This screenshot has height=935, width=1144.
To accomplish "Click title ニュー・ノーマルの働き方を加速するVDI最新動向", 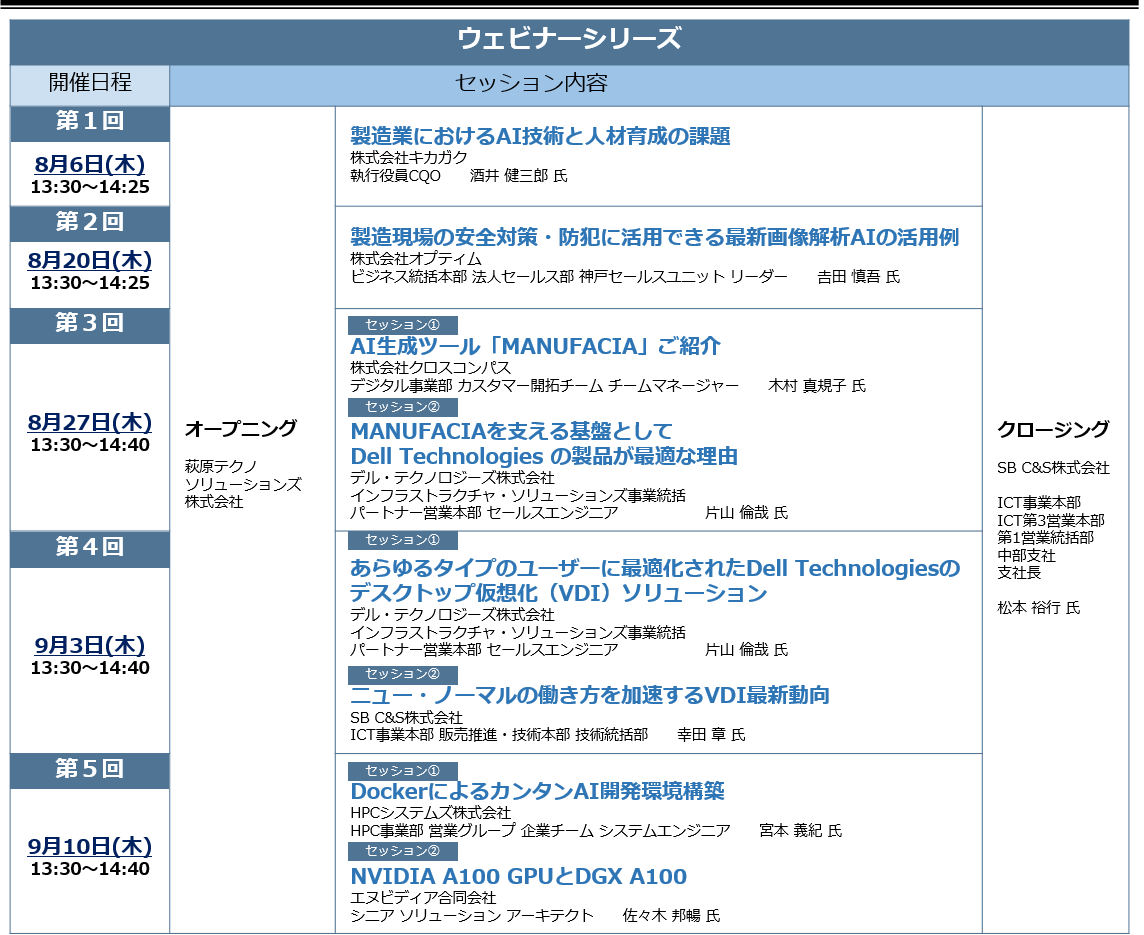I will click(x=590, y=695).
